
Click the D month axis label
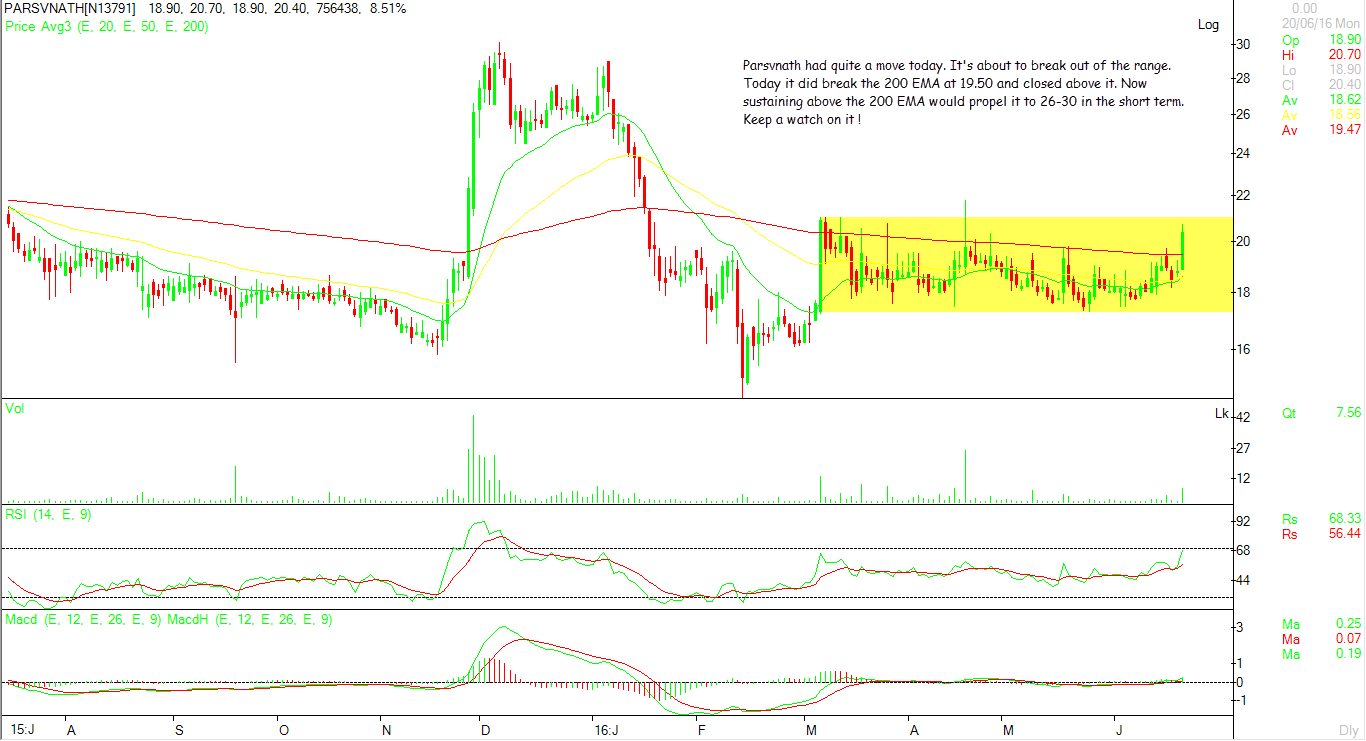[x=485, y=730]
